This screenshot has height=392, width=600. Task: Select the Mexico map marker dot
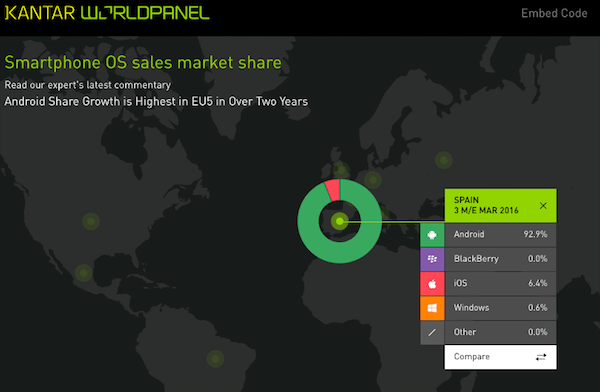point(83,273)
